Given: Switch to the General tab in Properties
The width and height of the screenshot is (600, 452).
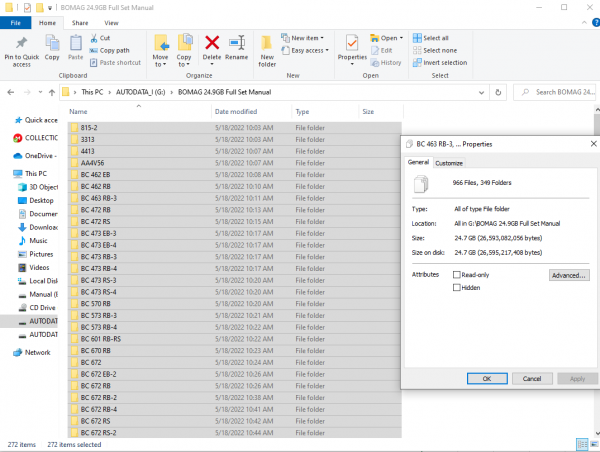Looking at the screenshot, I should click(x=418, y=162).
